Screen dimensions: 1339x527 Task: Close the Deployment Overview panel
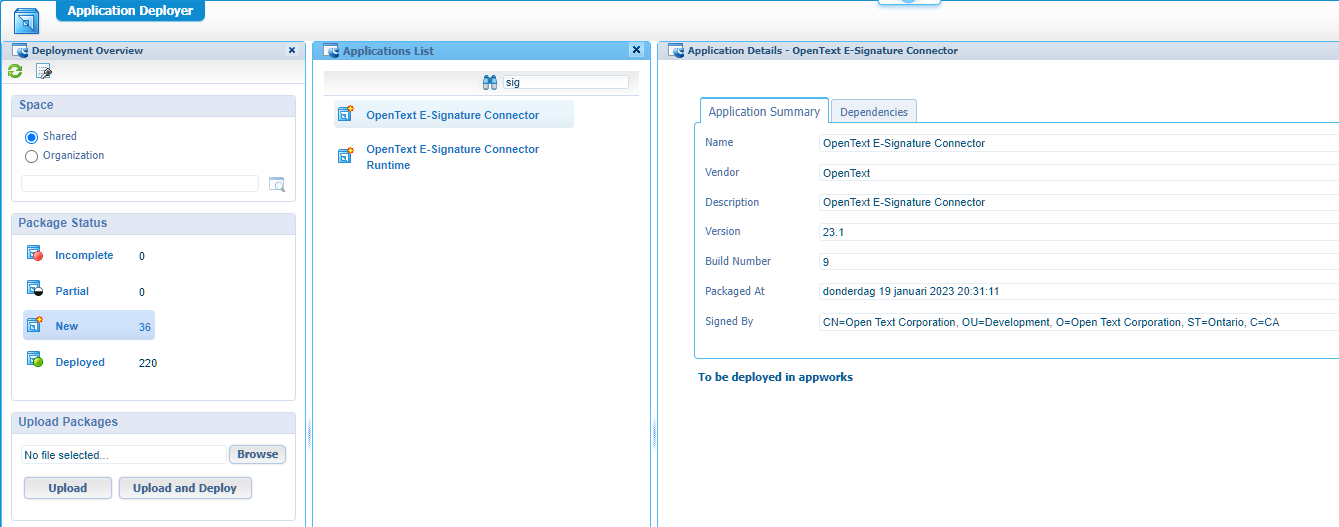(292, 50)
